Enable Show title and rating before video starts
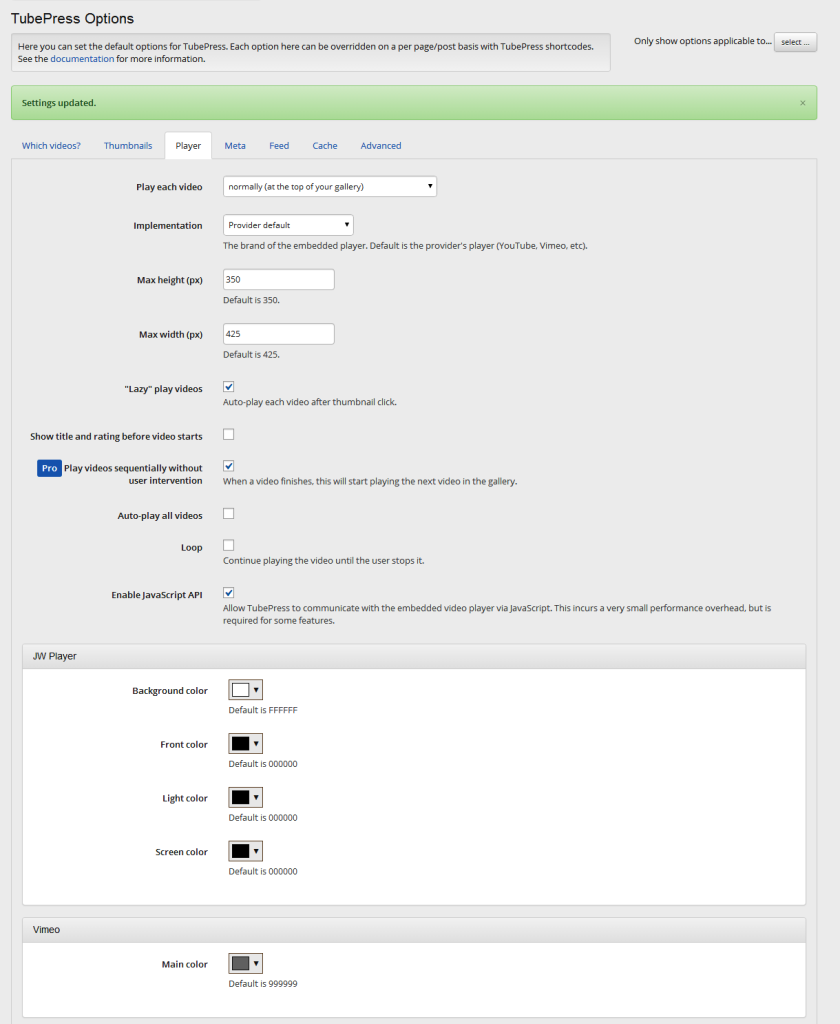 click(x=229, y=434)
